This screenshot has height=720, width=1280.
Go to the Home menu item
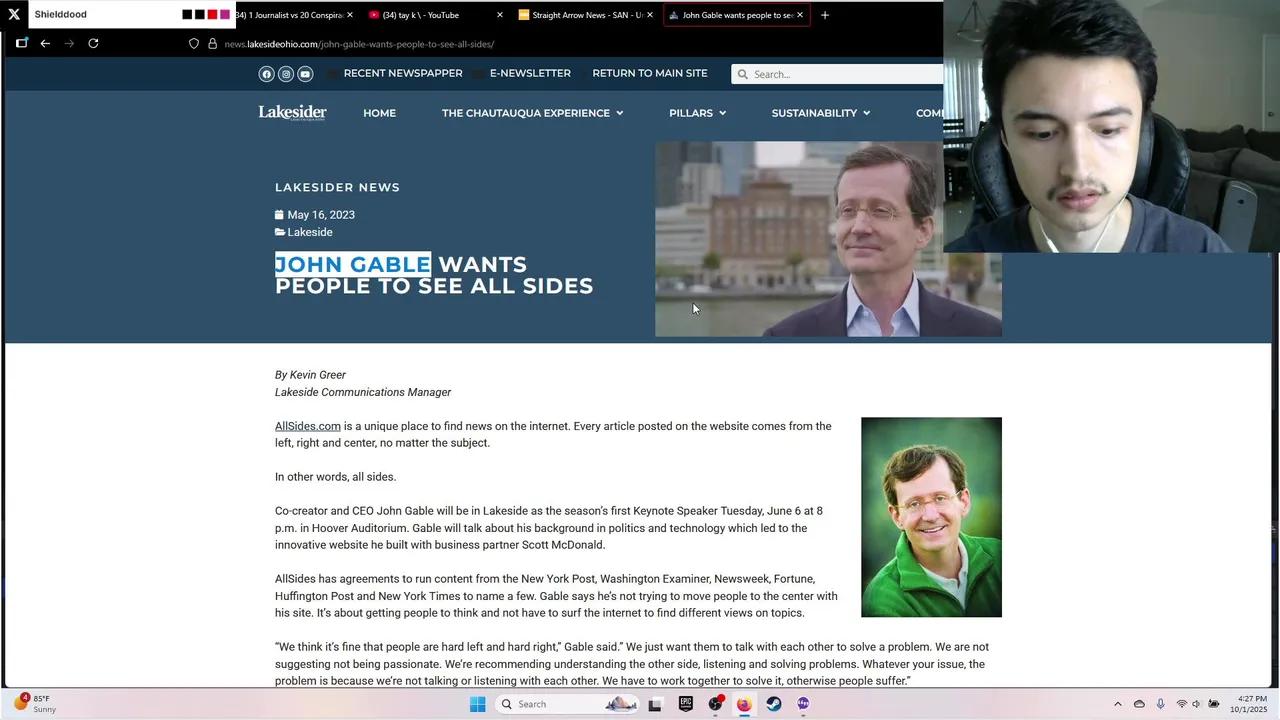click(379, 113)
